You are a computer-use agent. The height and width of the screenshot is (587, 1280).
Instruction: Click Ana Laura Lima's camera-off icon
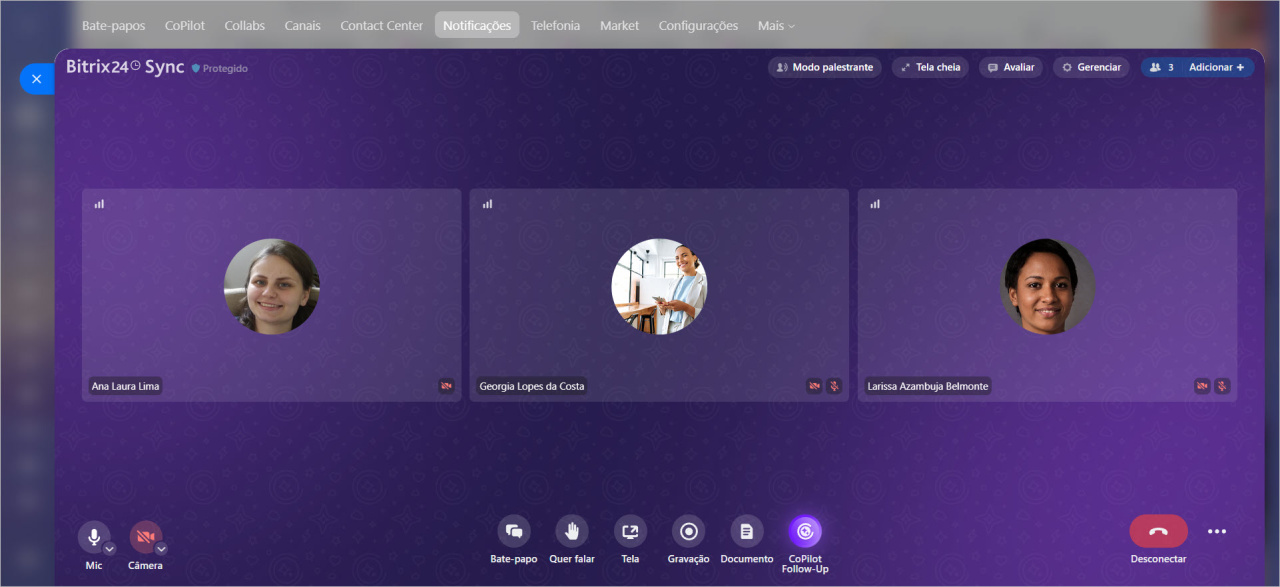click(x=446, y=386)
